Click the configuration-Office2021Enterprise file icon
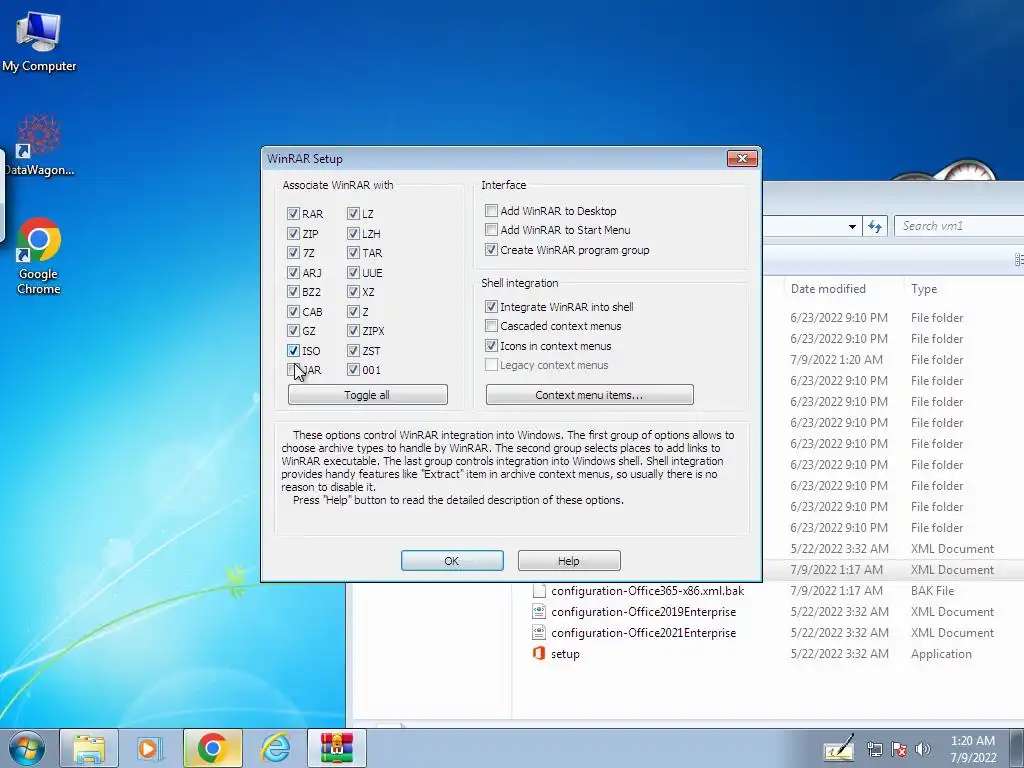Image resolution: width=1024 pixels, height=768 pixels. click(539, 633)
